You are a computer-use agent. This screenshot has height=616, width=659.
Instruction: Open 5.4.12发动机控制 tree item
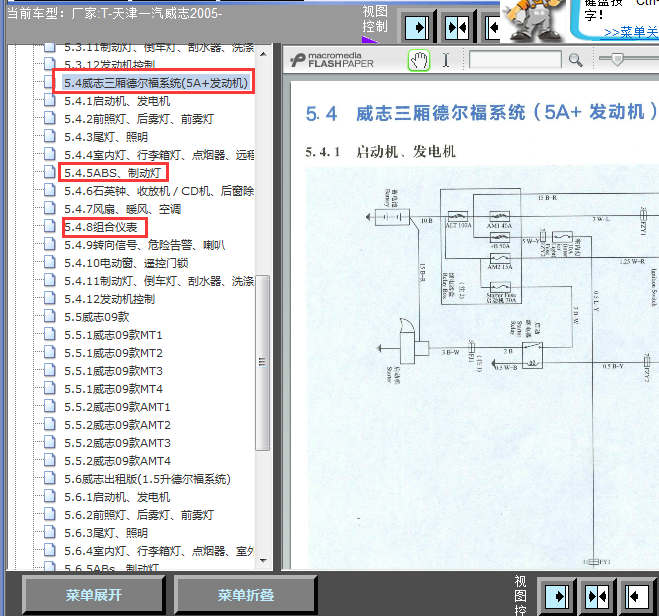point(109,299)
